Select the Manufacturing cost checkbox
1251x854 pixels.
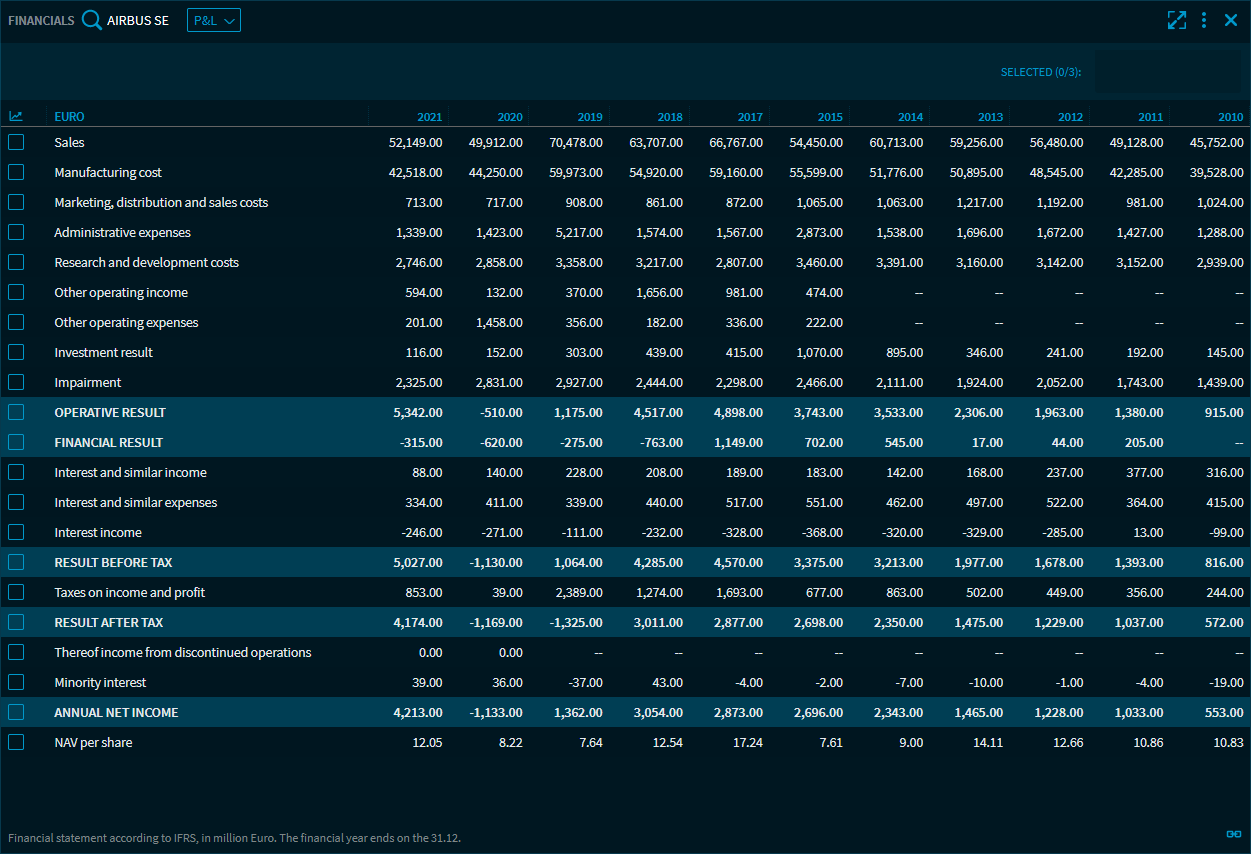pos(16,173)
